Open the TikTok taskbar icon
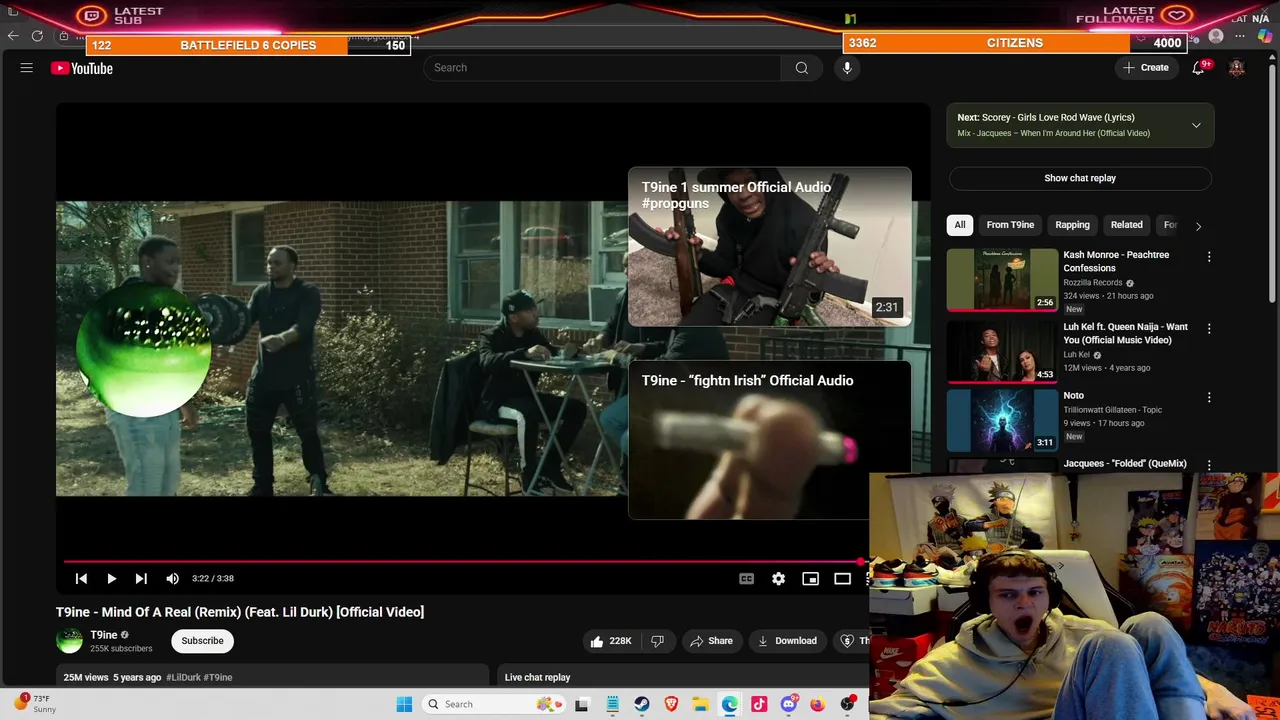This screenshot has width=1280, height=720. [759, 704]
